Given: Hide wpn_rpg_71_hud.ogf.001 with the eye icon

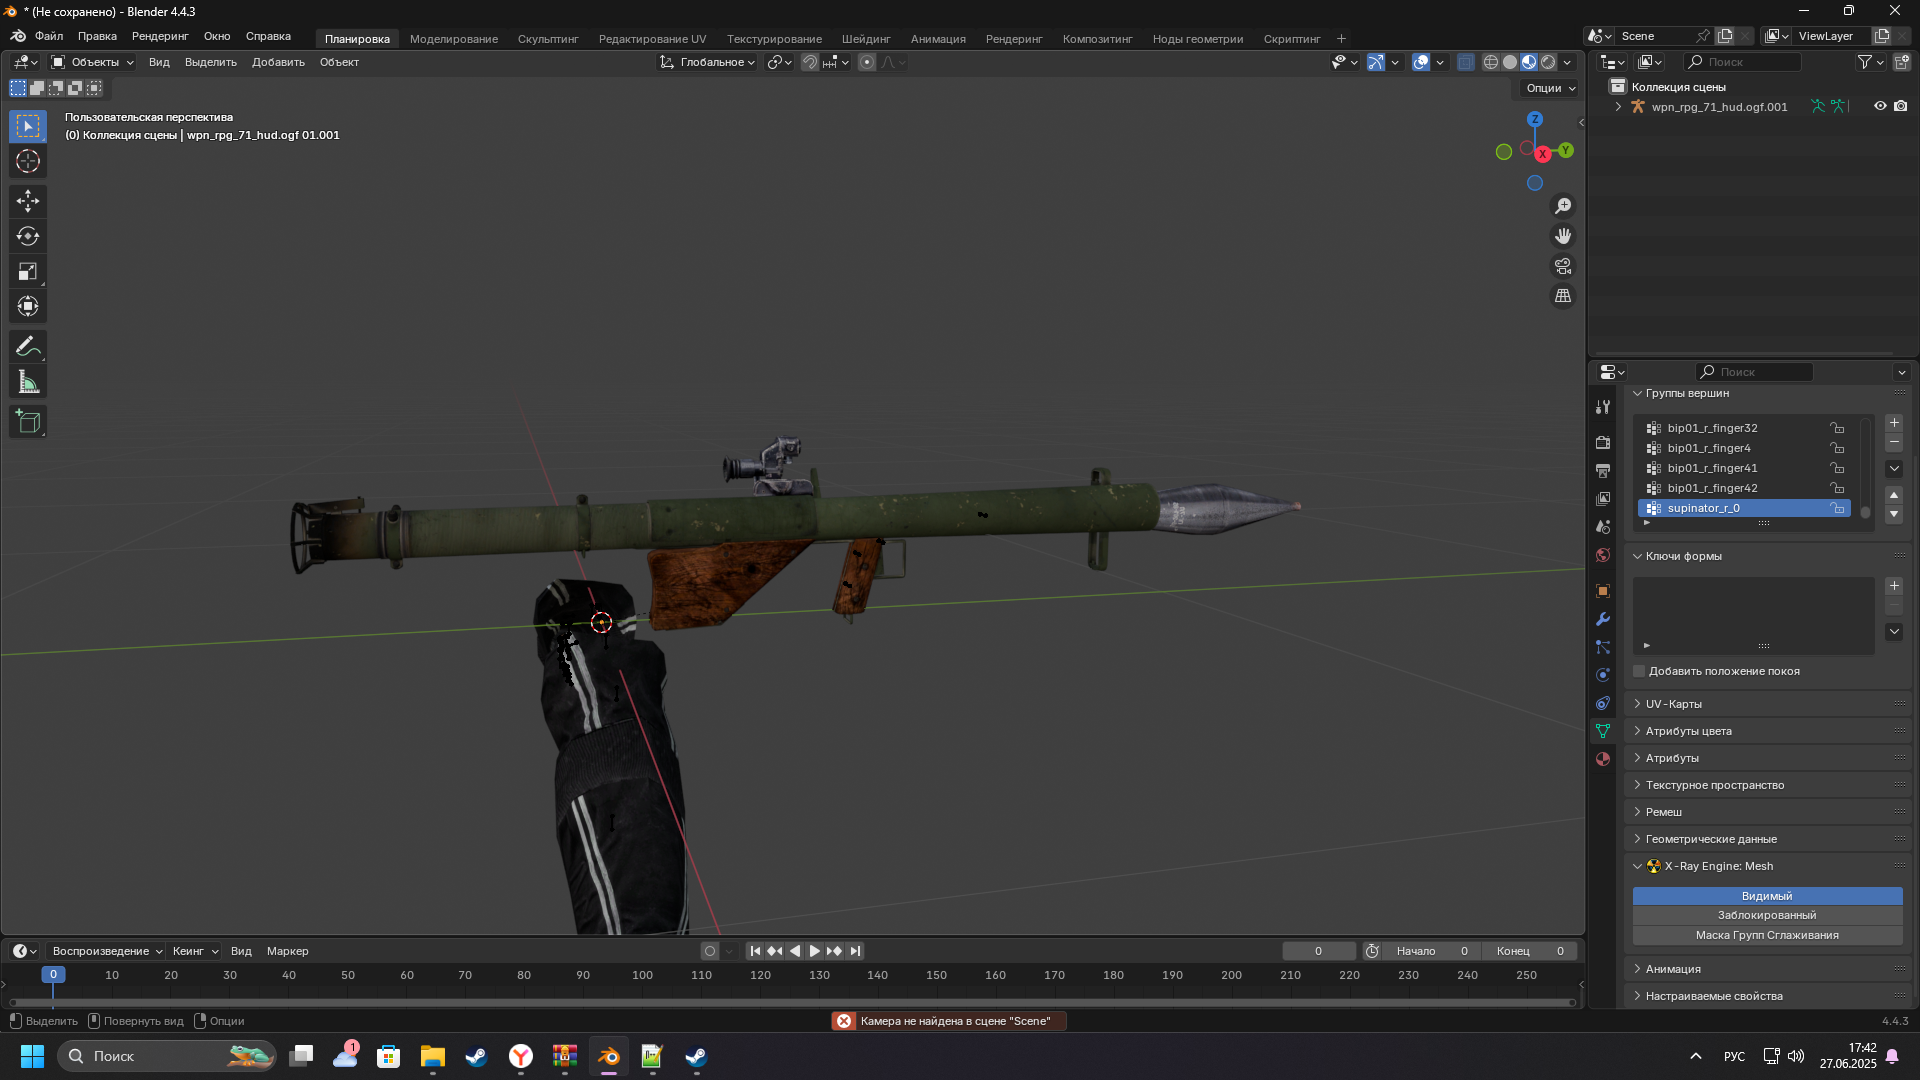Looking at the screenshot, I should (x=1880, y=106).
